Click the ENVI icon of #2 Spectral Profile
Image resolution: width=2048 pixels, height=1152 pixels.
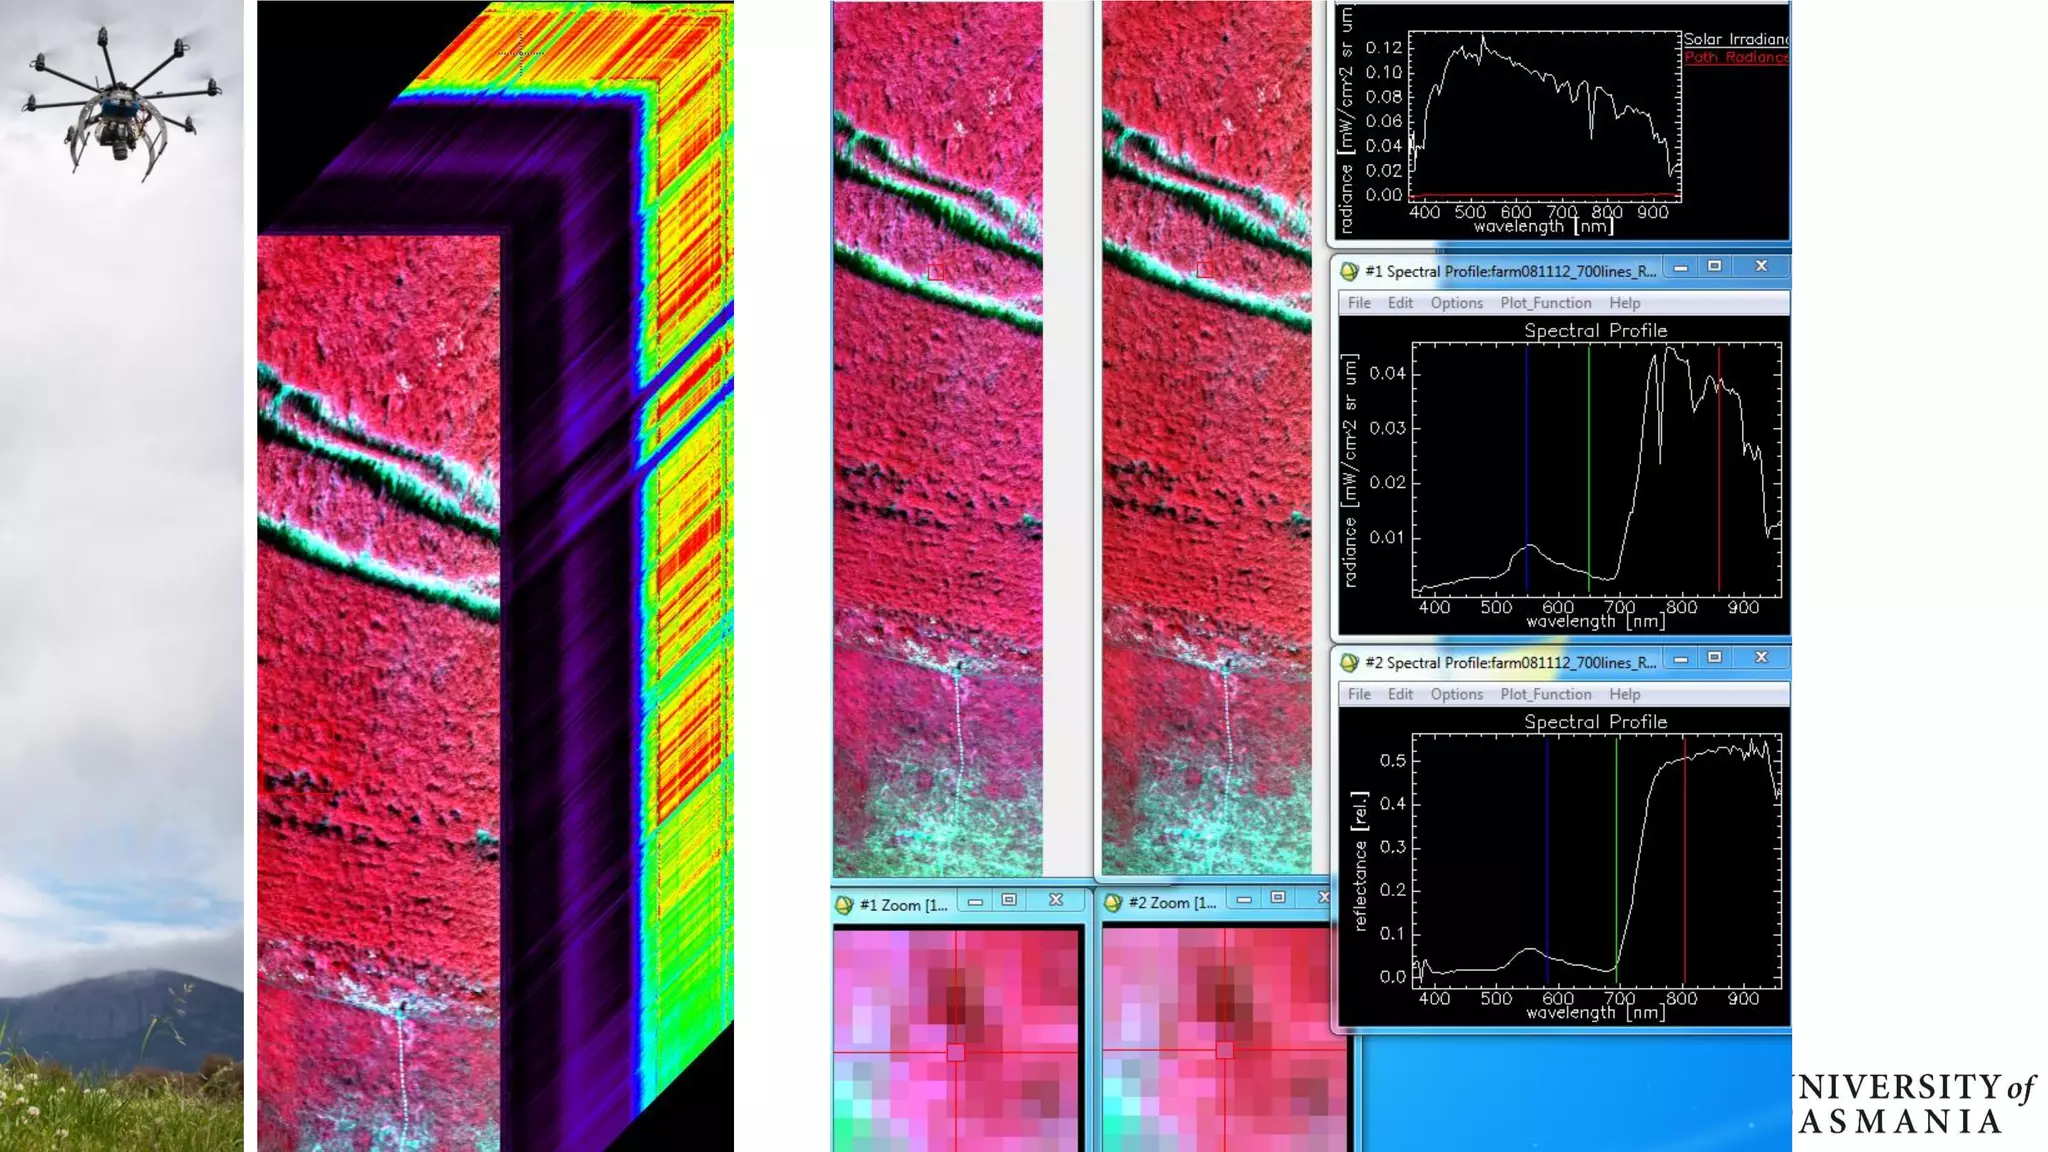(x=1349, y=663)
